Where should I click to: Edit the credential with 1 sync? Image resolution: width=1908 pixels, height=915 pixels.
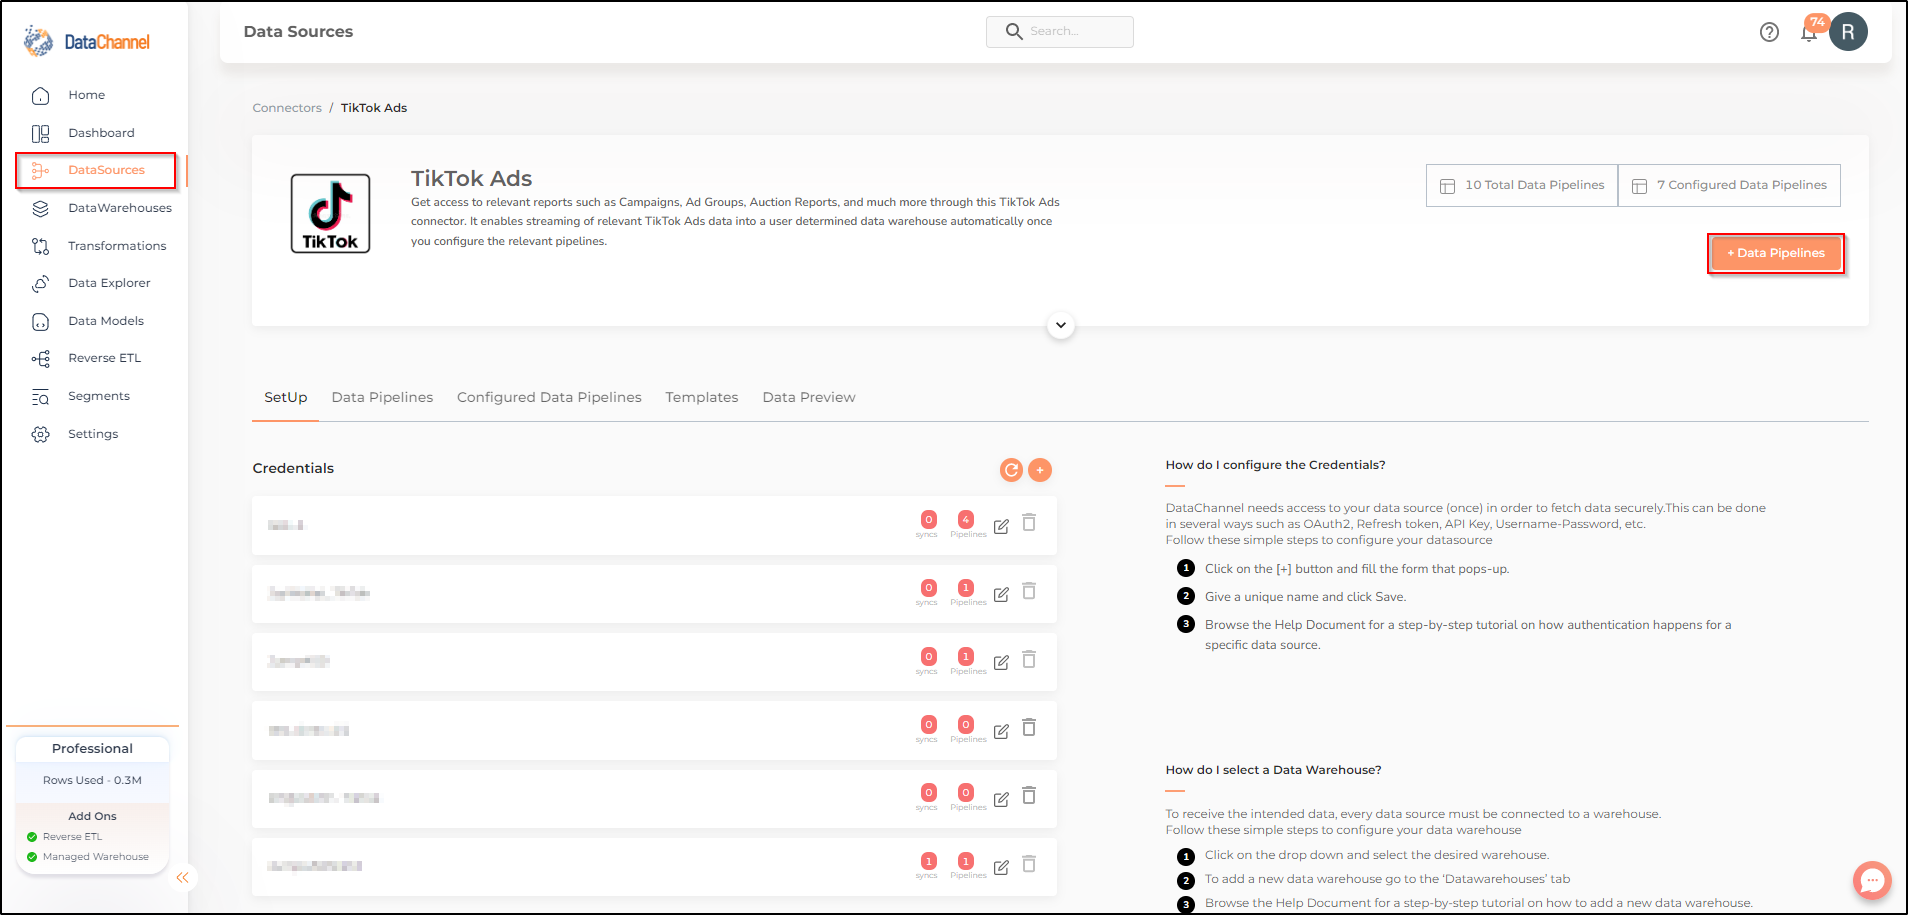coord(1001,867)
